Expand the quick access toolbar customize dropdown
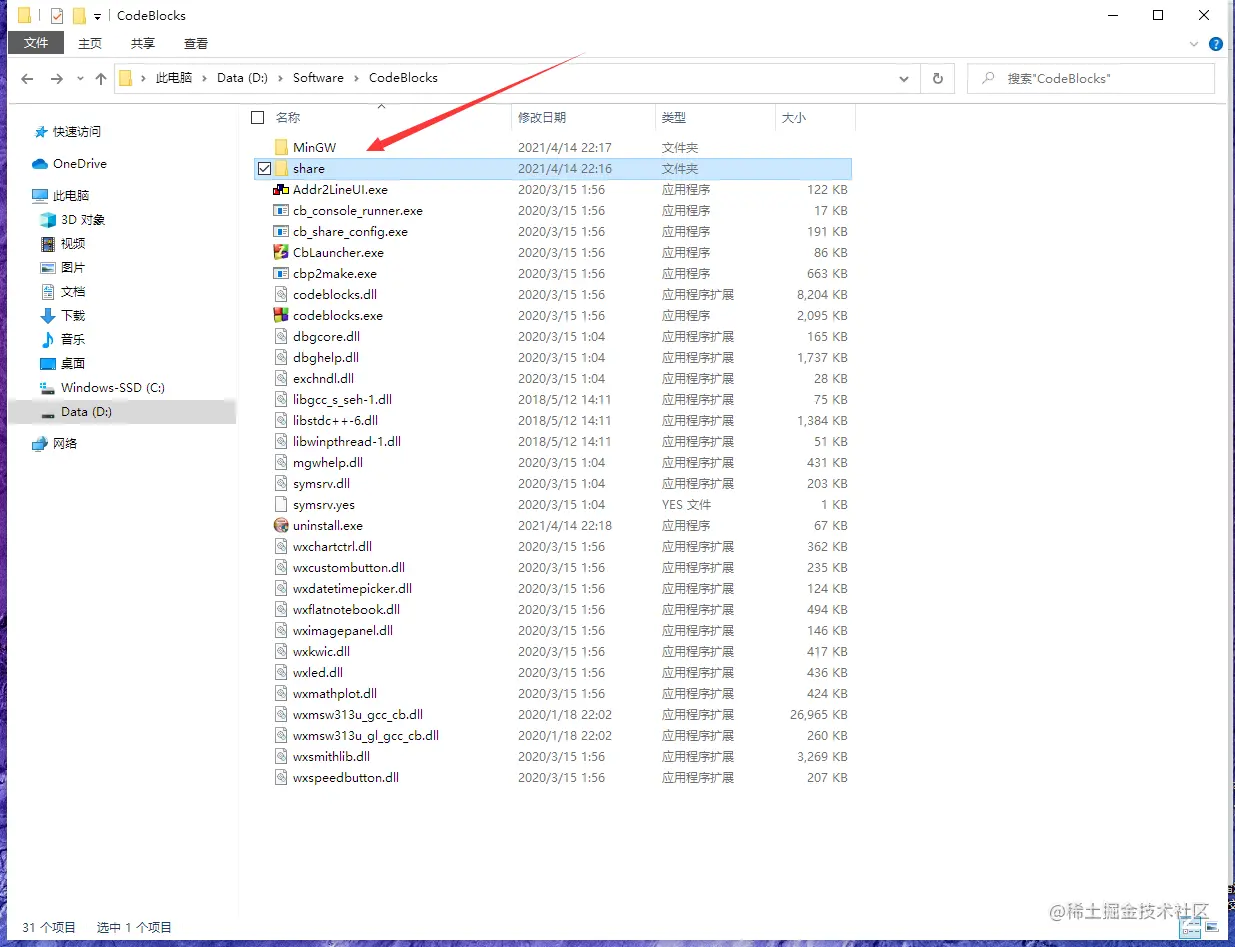Image resolution: width=1235 pixels, height=947 pixels. (97, 17)
